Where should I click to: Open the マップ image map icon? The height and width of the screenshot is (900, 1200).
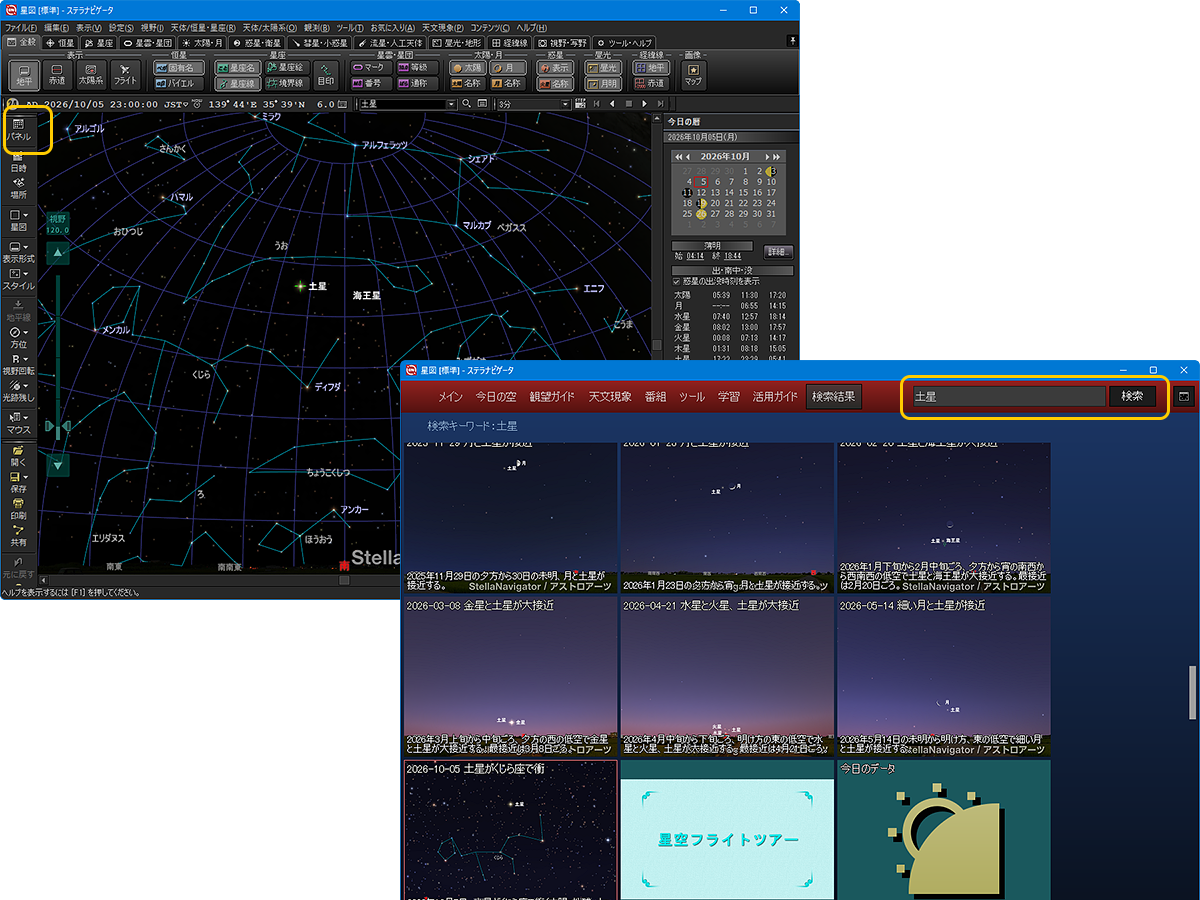click(693, 75)
